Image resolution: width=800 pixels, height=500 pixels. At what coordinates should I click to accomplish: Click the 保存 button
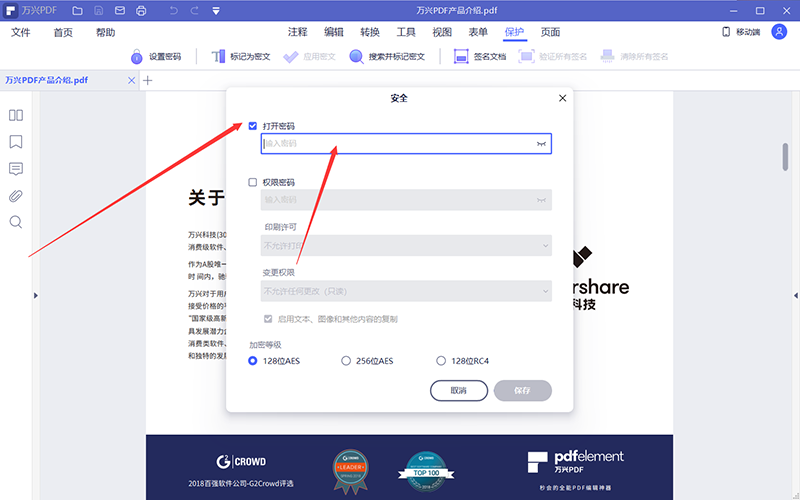(522, 390)
